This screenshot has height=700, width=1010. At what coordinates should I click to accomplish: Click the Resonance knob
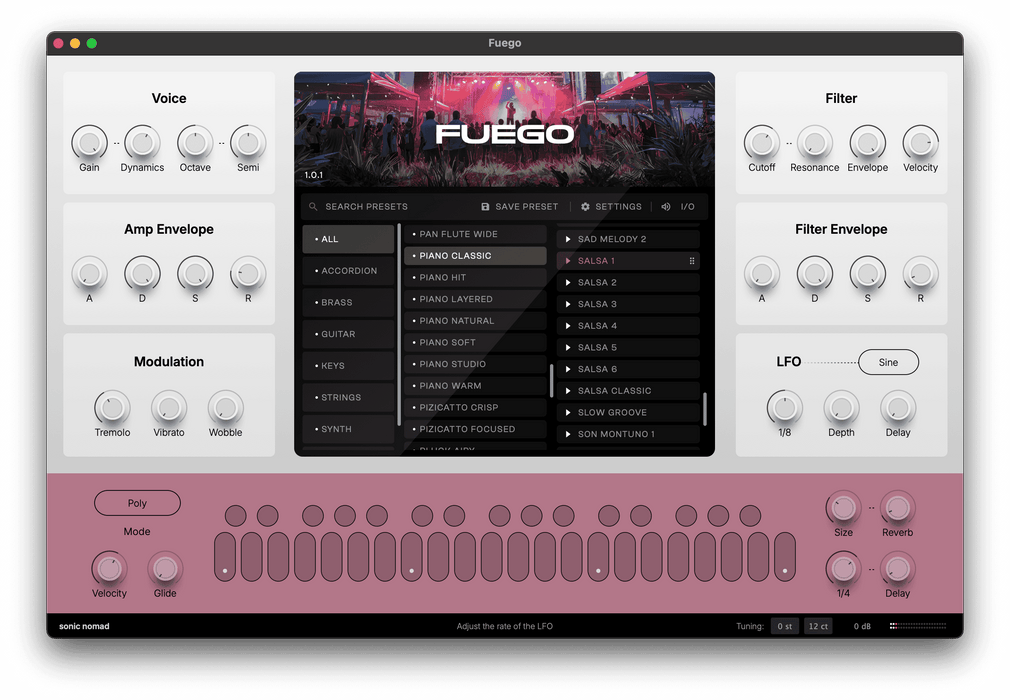point(814,142)
